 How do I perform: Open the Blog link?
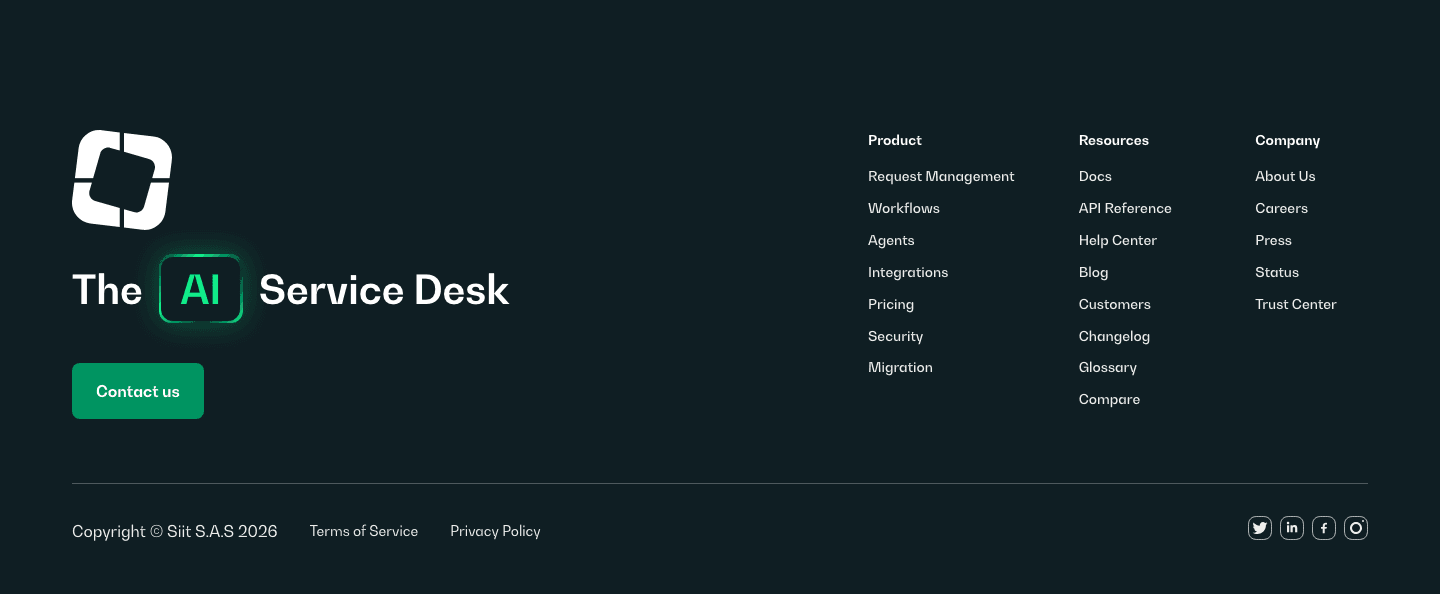point(1094,272)
